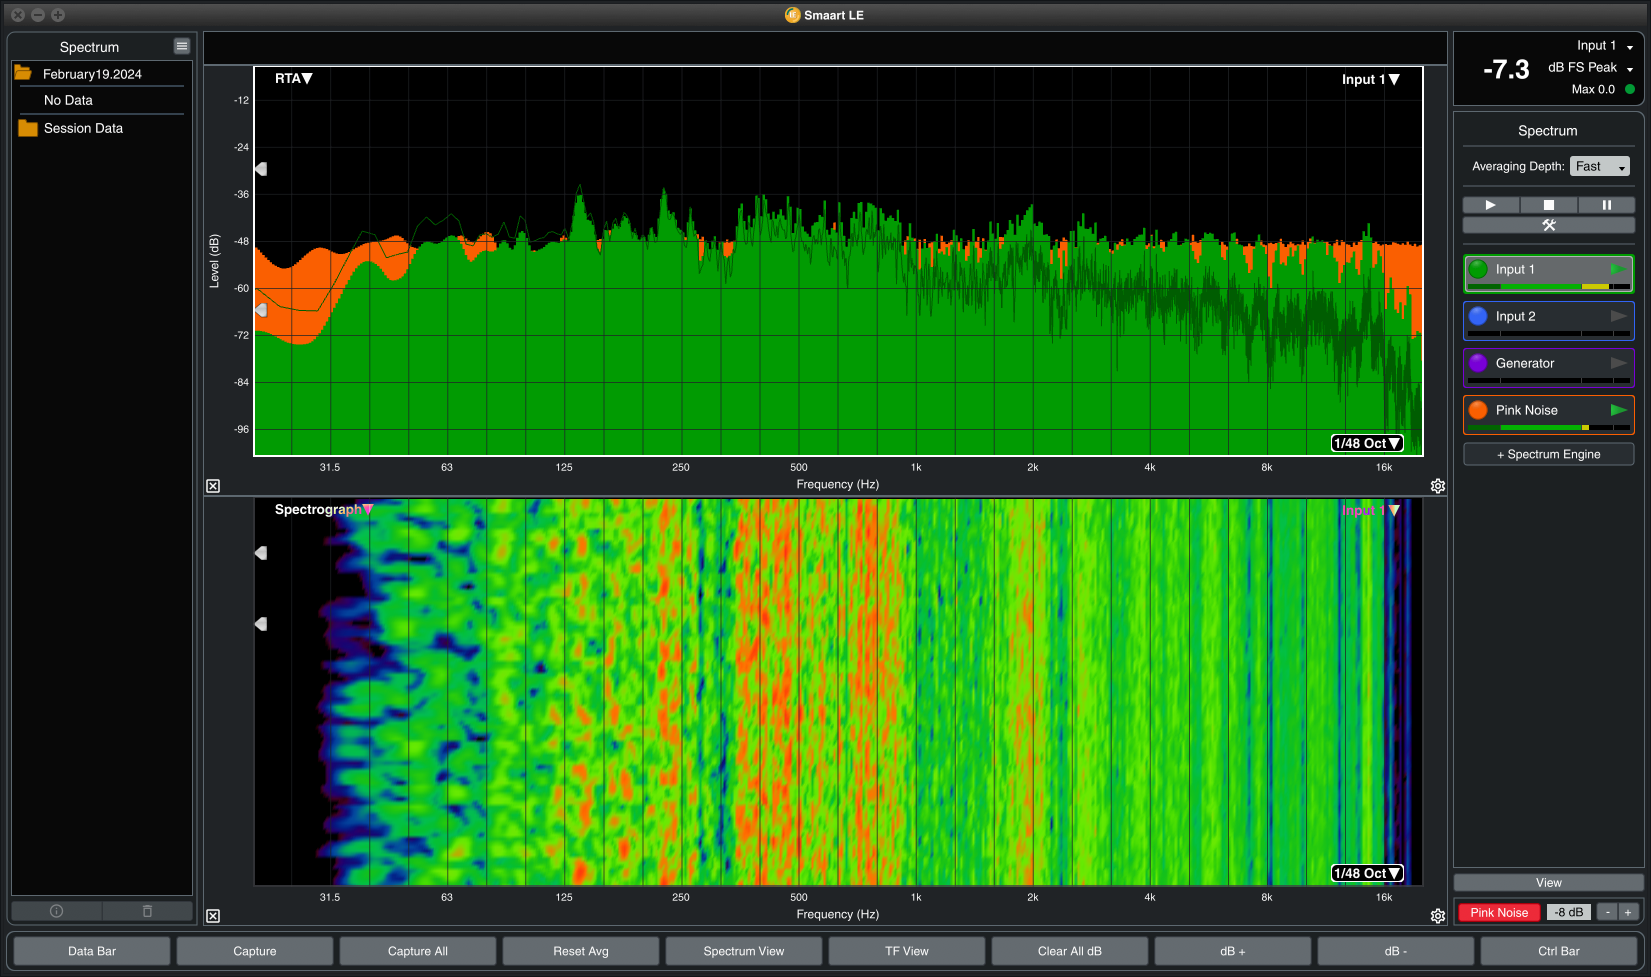1651x977 pixels.
Task: Toggle Generator purple visibility circle
Action: coord(1478,363)
